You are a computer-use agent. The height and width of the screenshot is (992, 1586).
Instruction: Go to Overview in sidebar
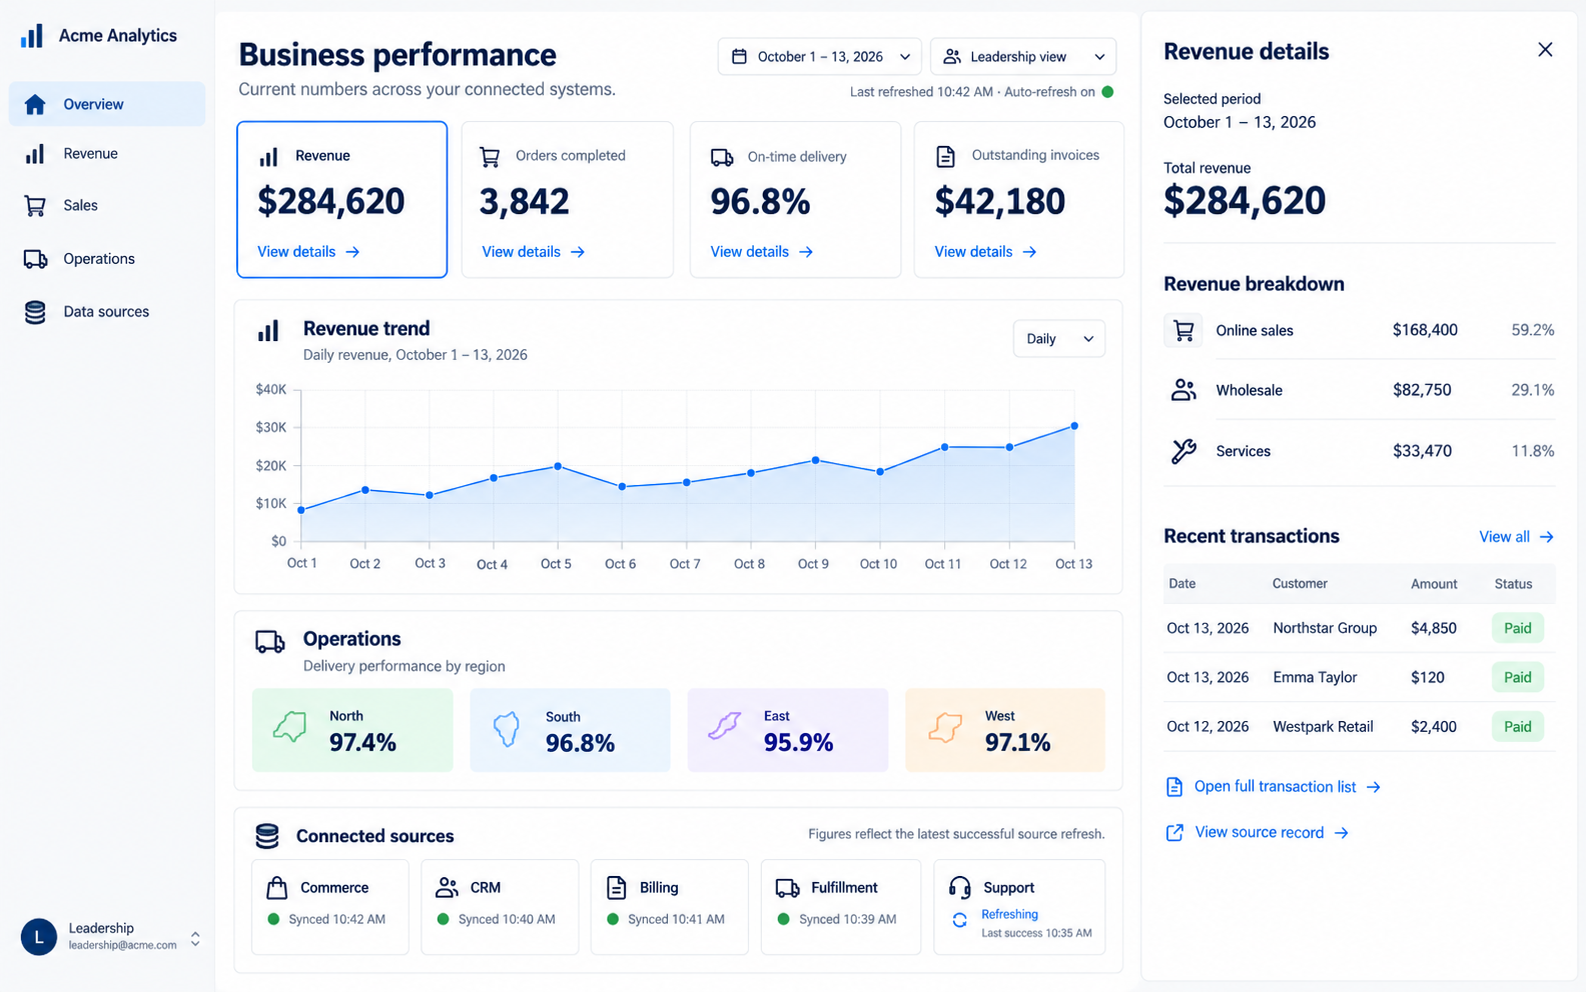click(107, 104)
